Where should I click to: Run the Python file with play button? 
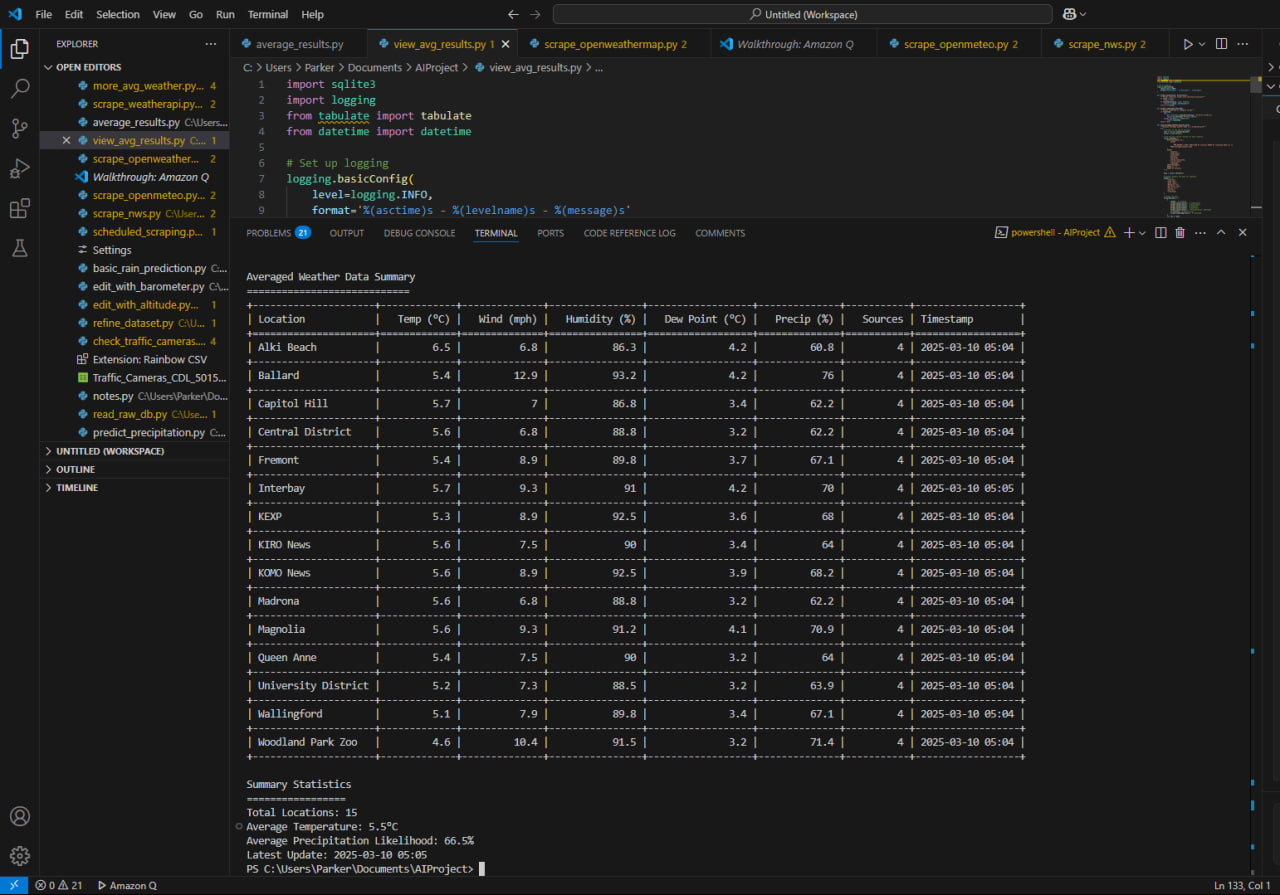[x=1187, y=44]
